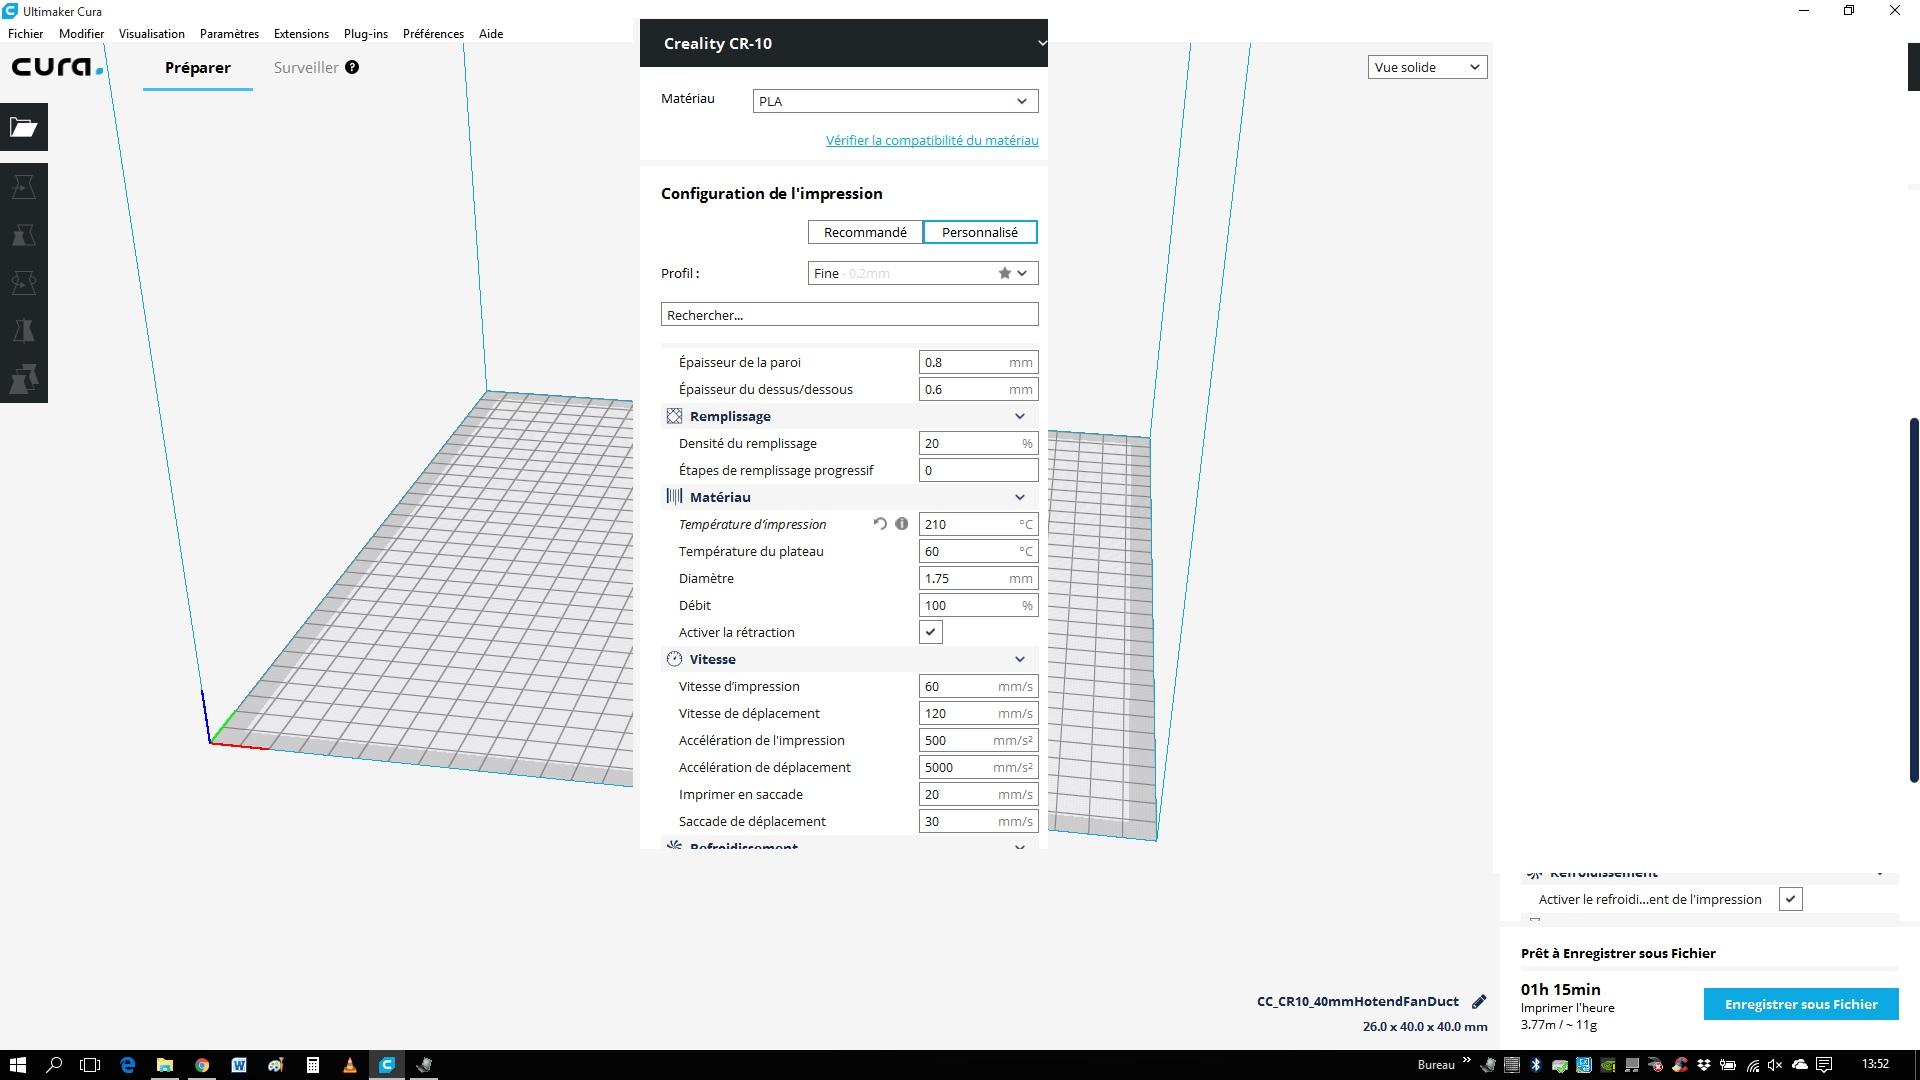Click the Cura logo
The width and height of the screenshot is (1920, 1080).
pos(57,67)
